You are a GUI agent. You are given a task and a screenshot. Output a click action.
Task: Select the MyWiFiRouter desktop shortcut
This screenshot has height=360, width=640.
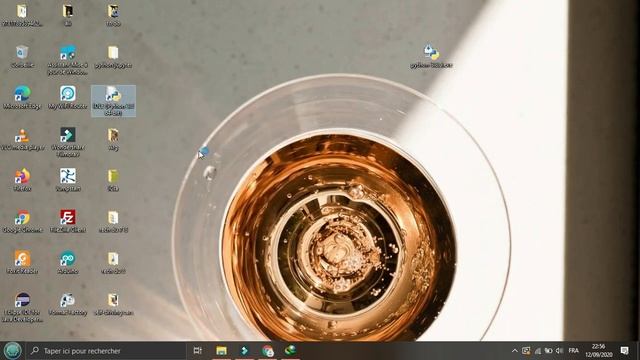(68, 98)
